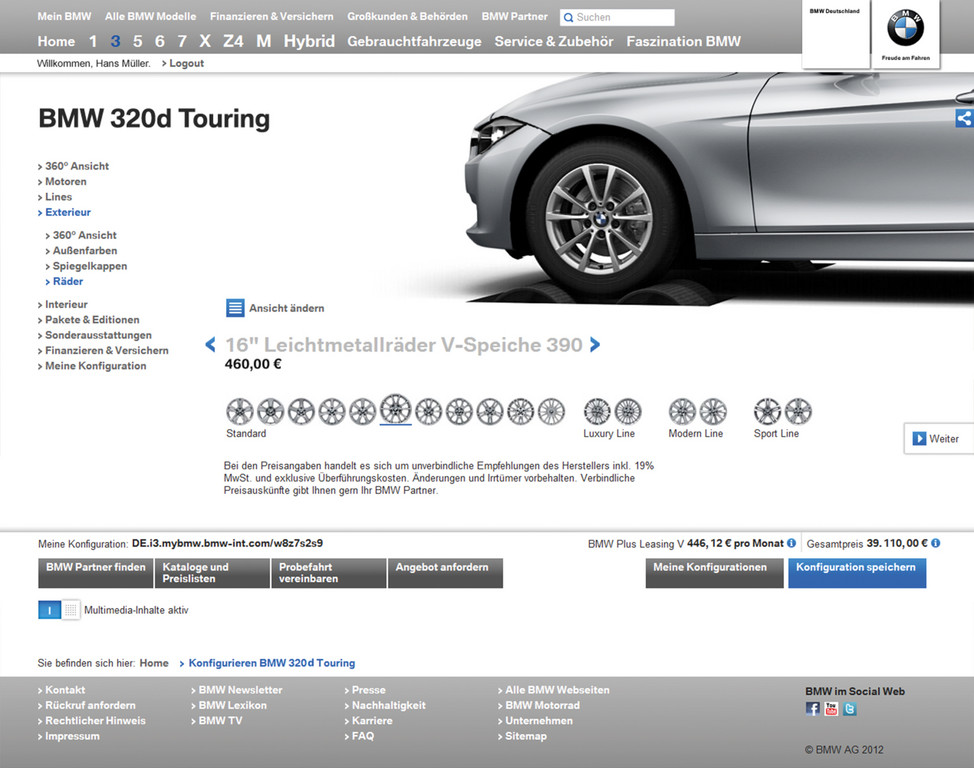Screen dimensions: 974x768
Task: Open BMW Twitter icon
Action: 850,708
